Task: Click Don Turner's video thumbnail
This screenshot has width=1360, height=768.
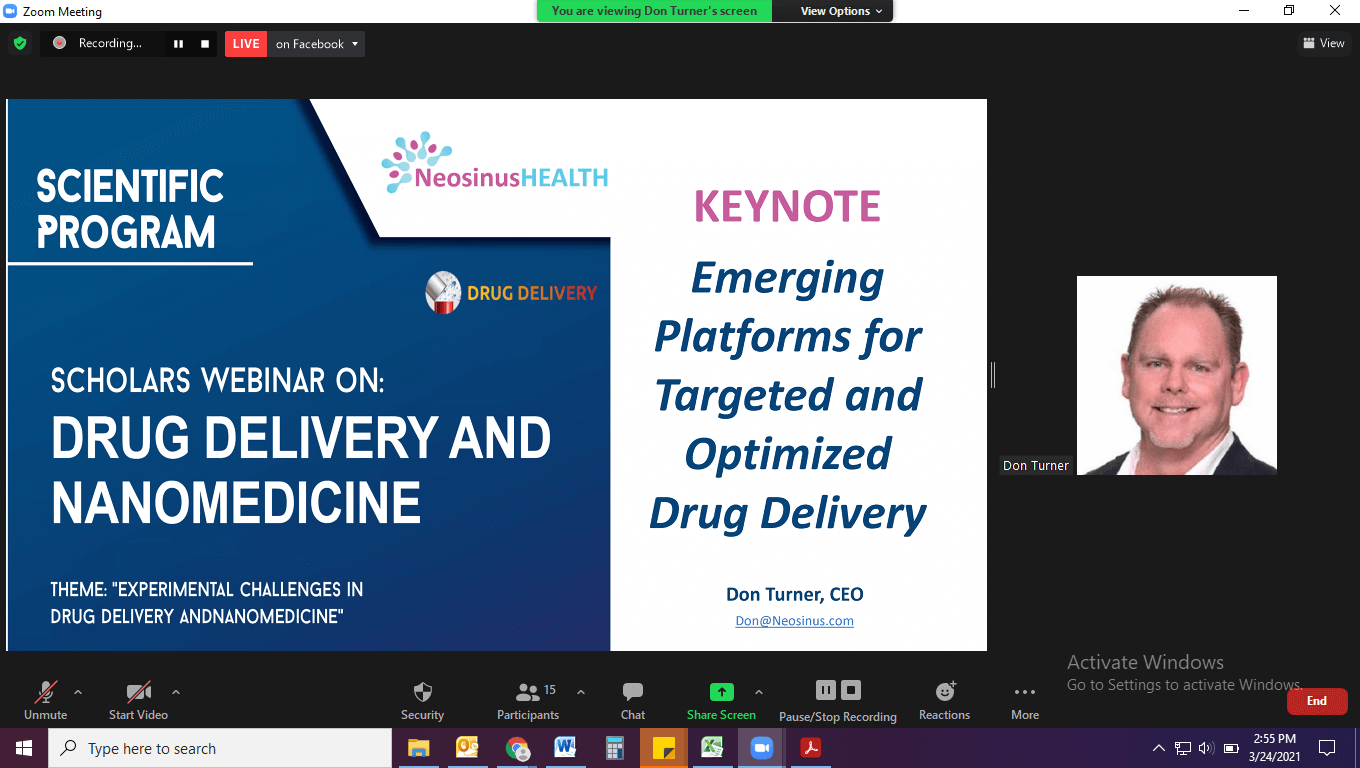Action: click(x=1177, y=375)
